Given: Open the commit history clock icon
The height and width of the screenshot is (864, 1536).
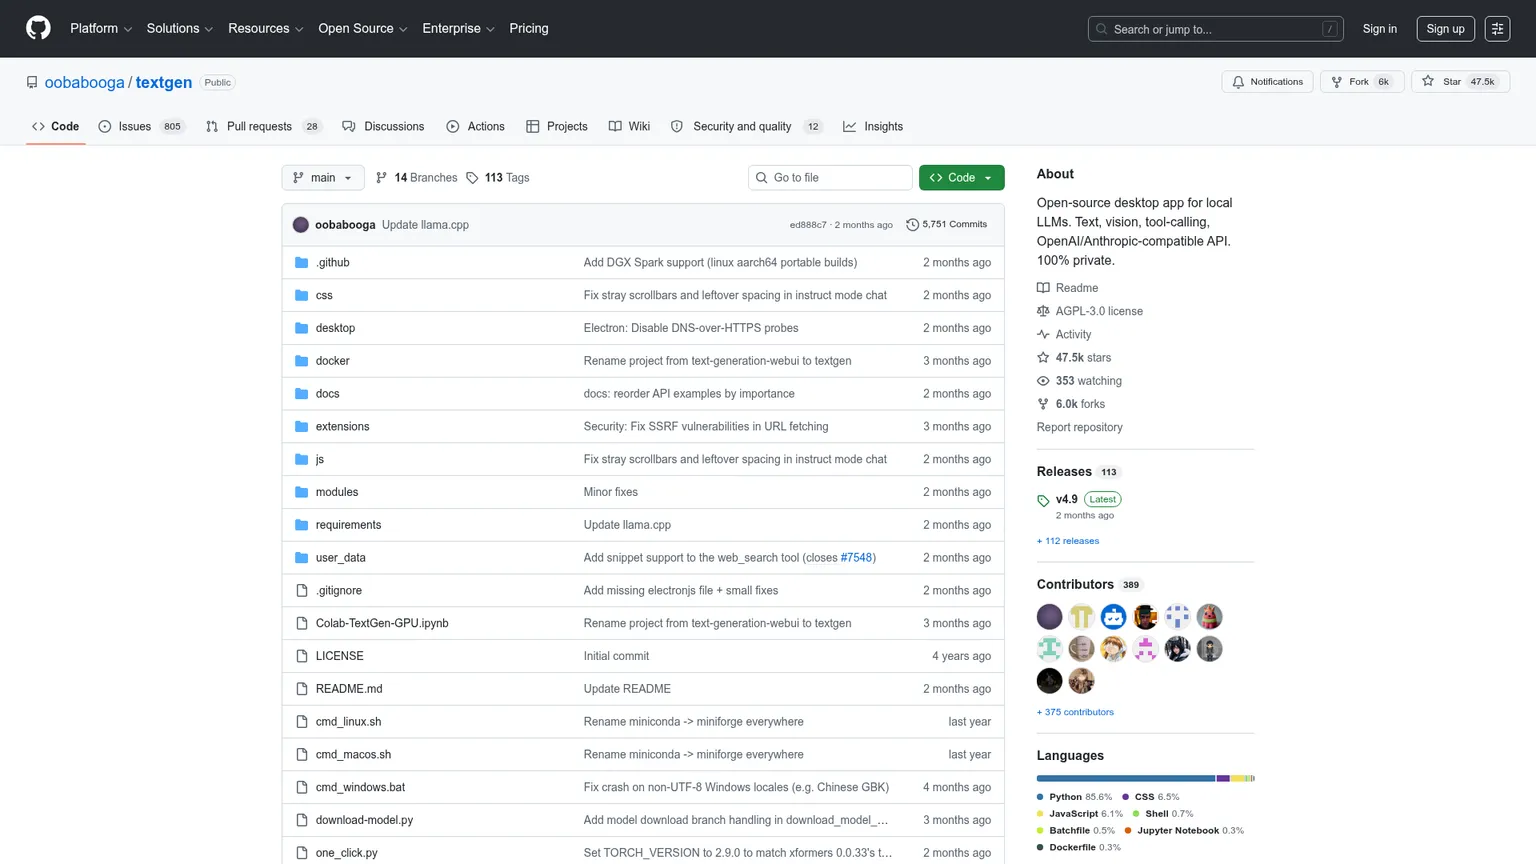Looking at the screenshot, I should click(912, 225).
